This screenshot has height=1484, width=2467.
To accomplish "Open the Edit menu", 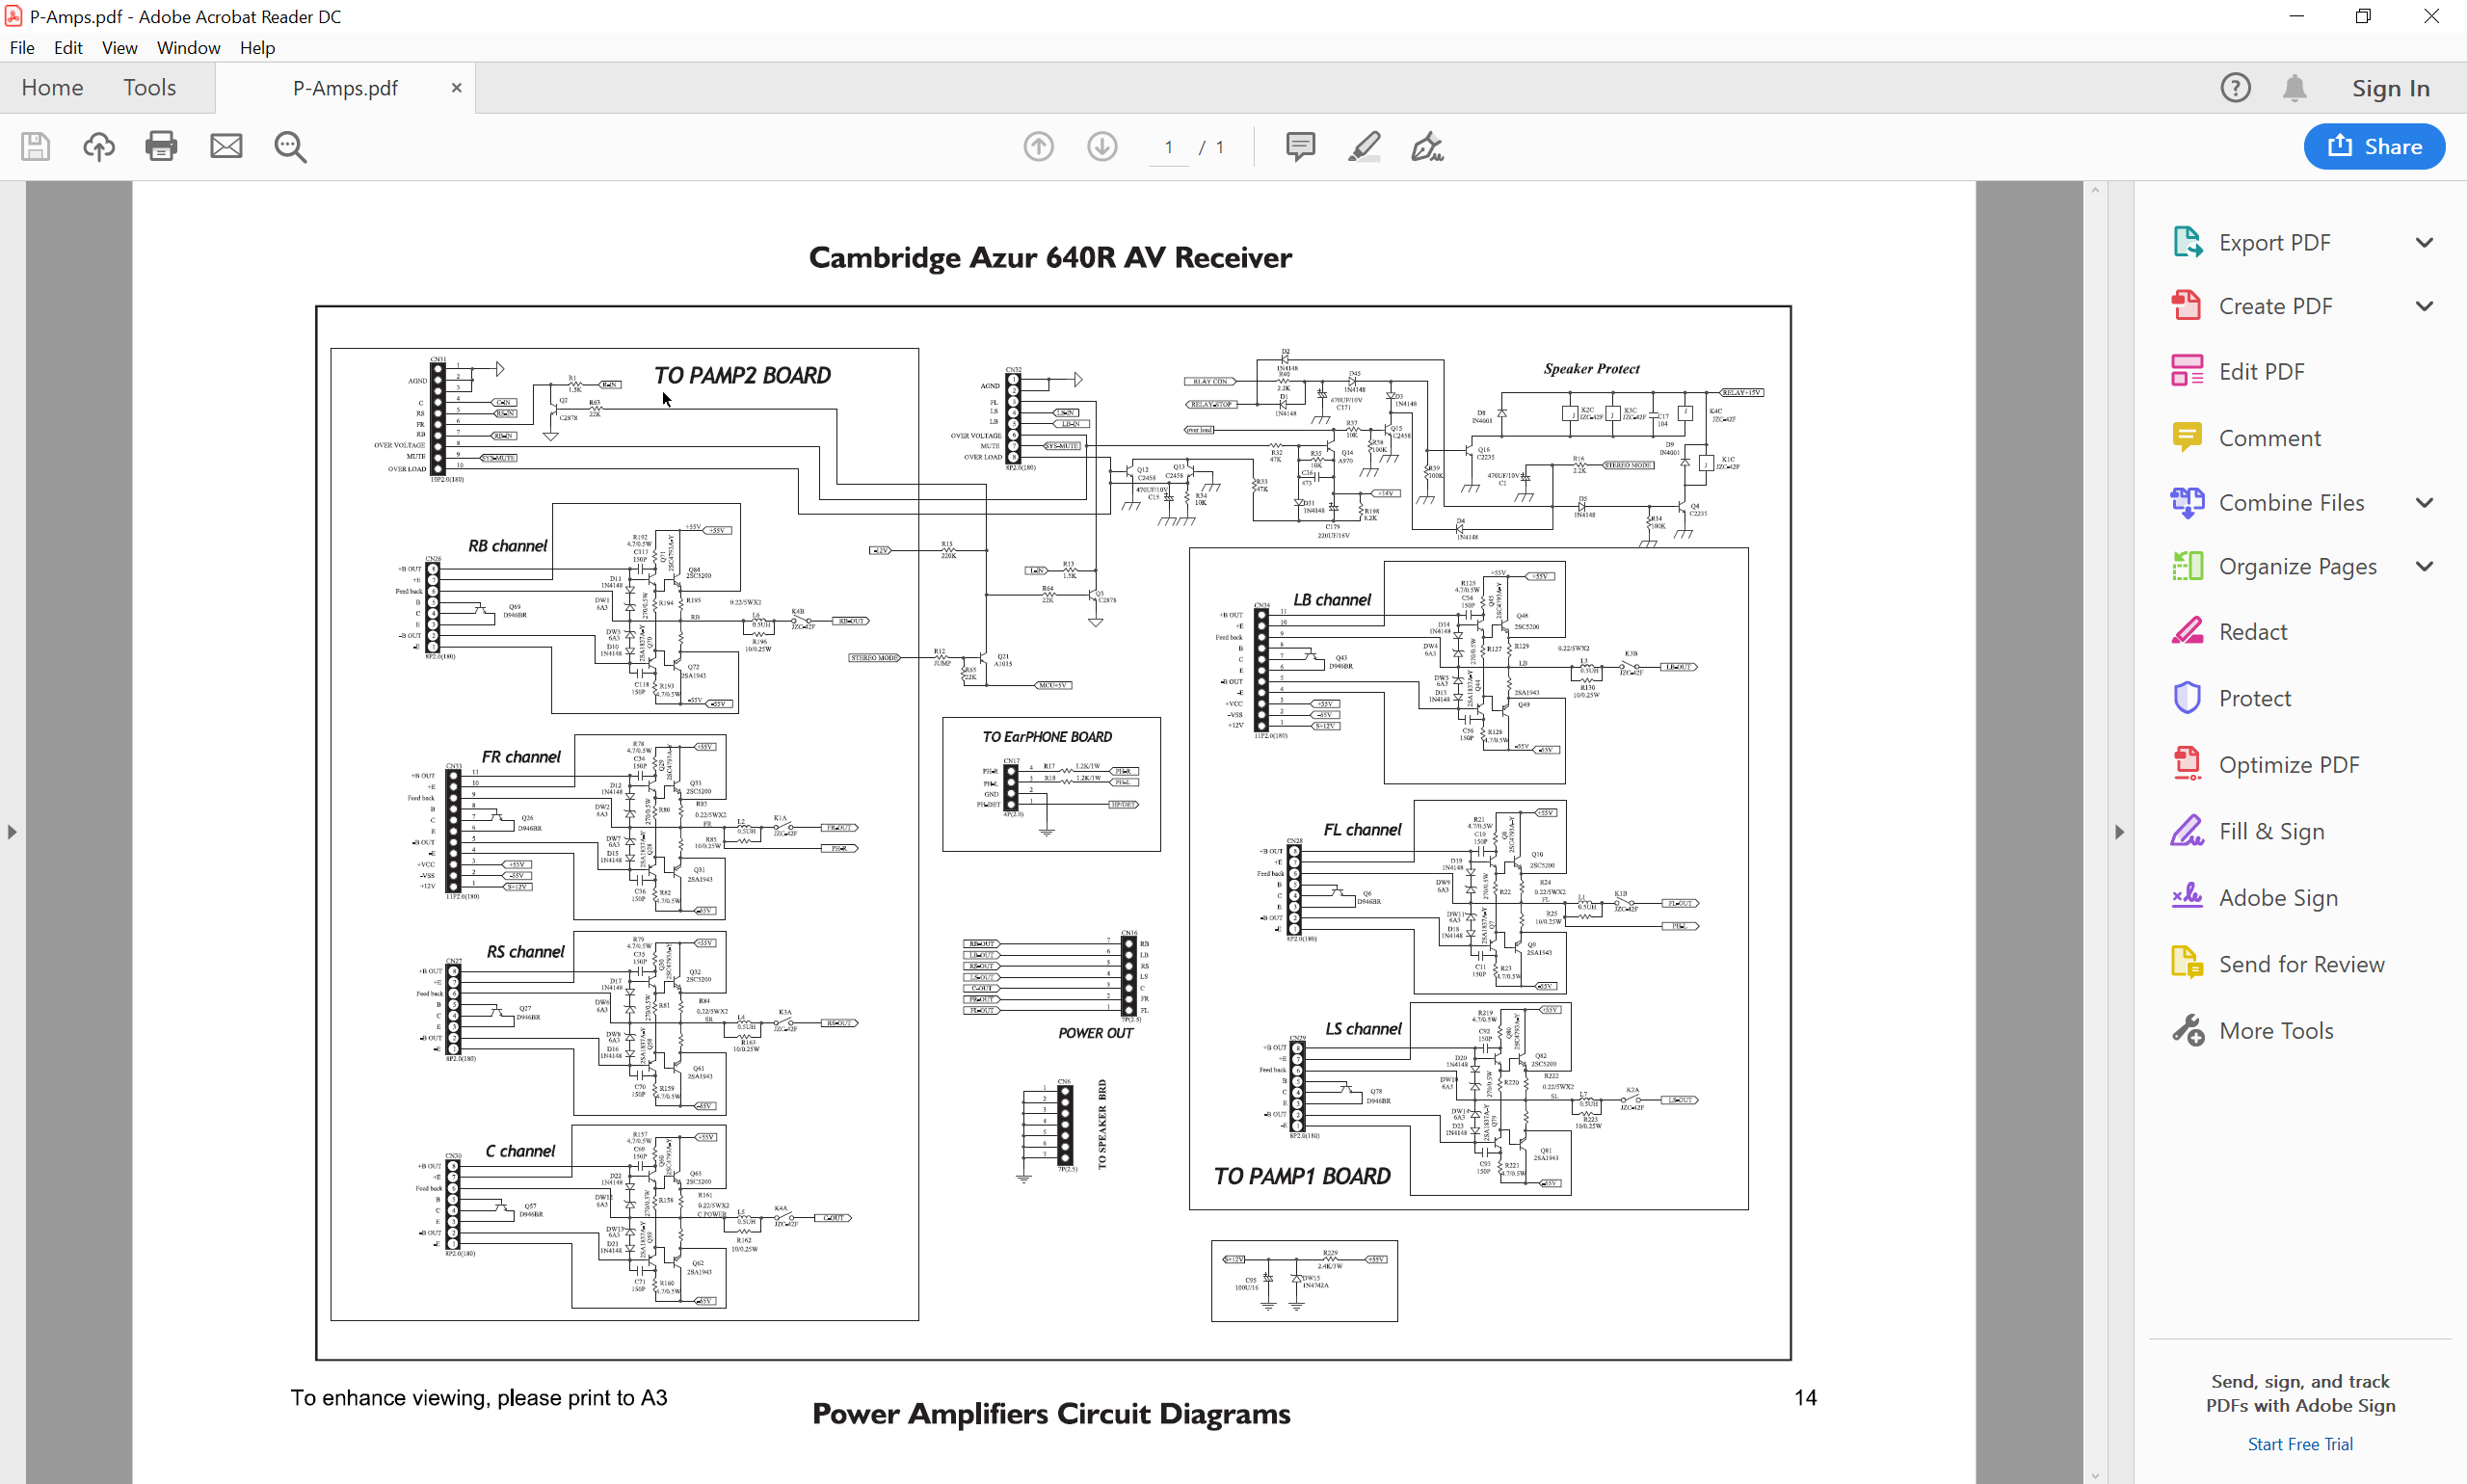I will 68,48.
